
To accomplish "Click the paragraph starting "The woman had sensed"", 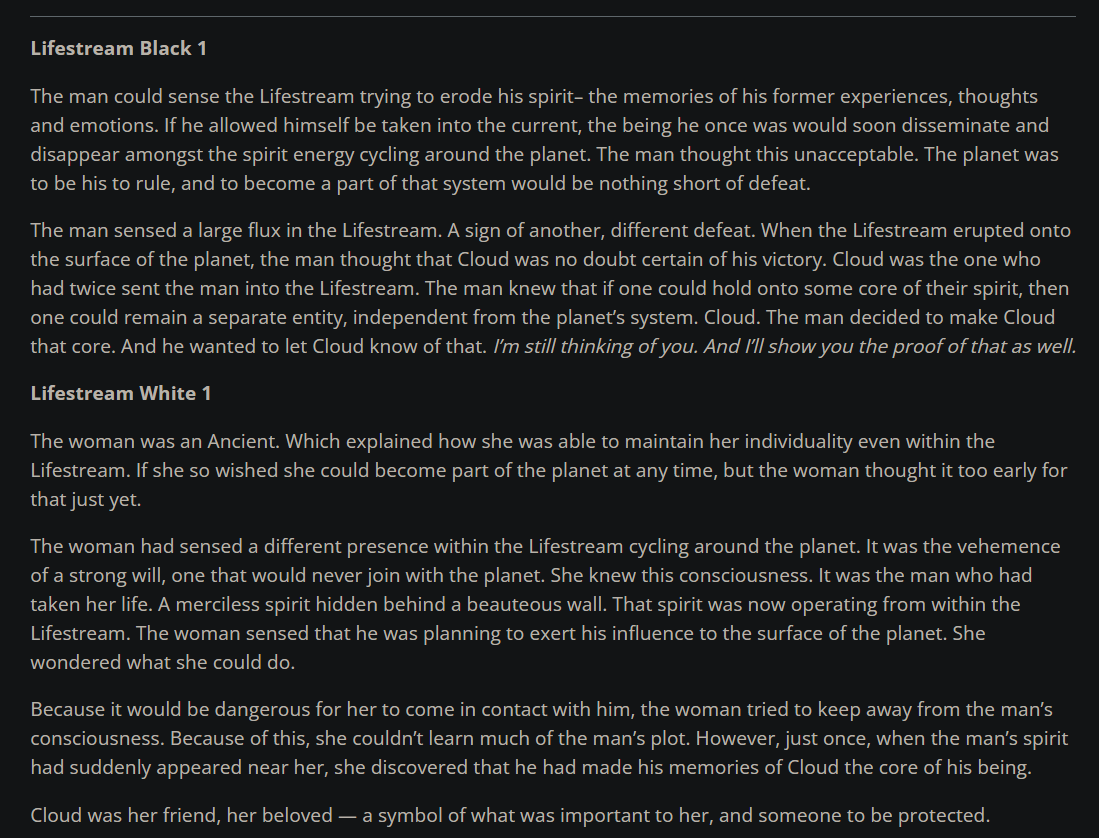I will coord(545,604).
